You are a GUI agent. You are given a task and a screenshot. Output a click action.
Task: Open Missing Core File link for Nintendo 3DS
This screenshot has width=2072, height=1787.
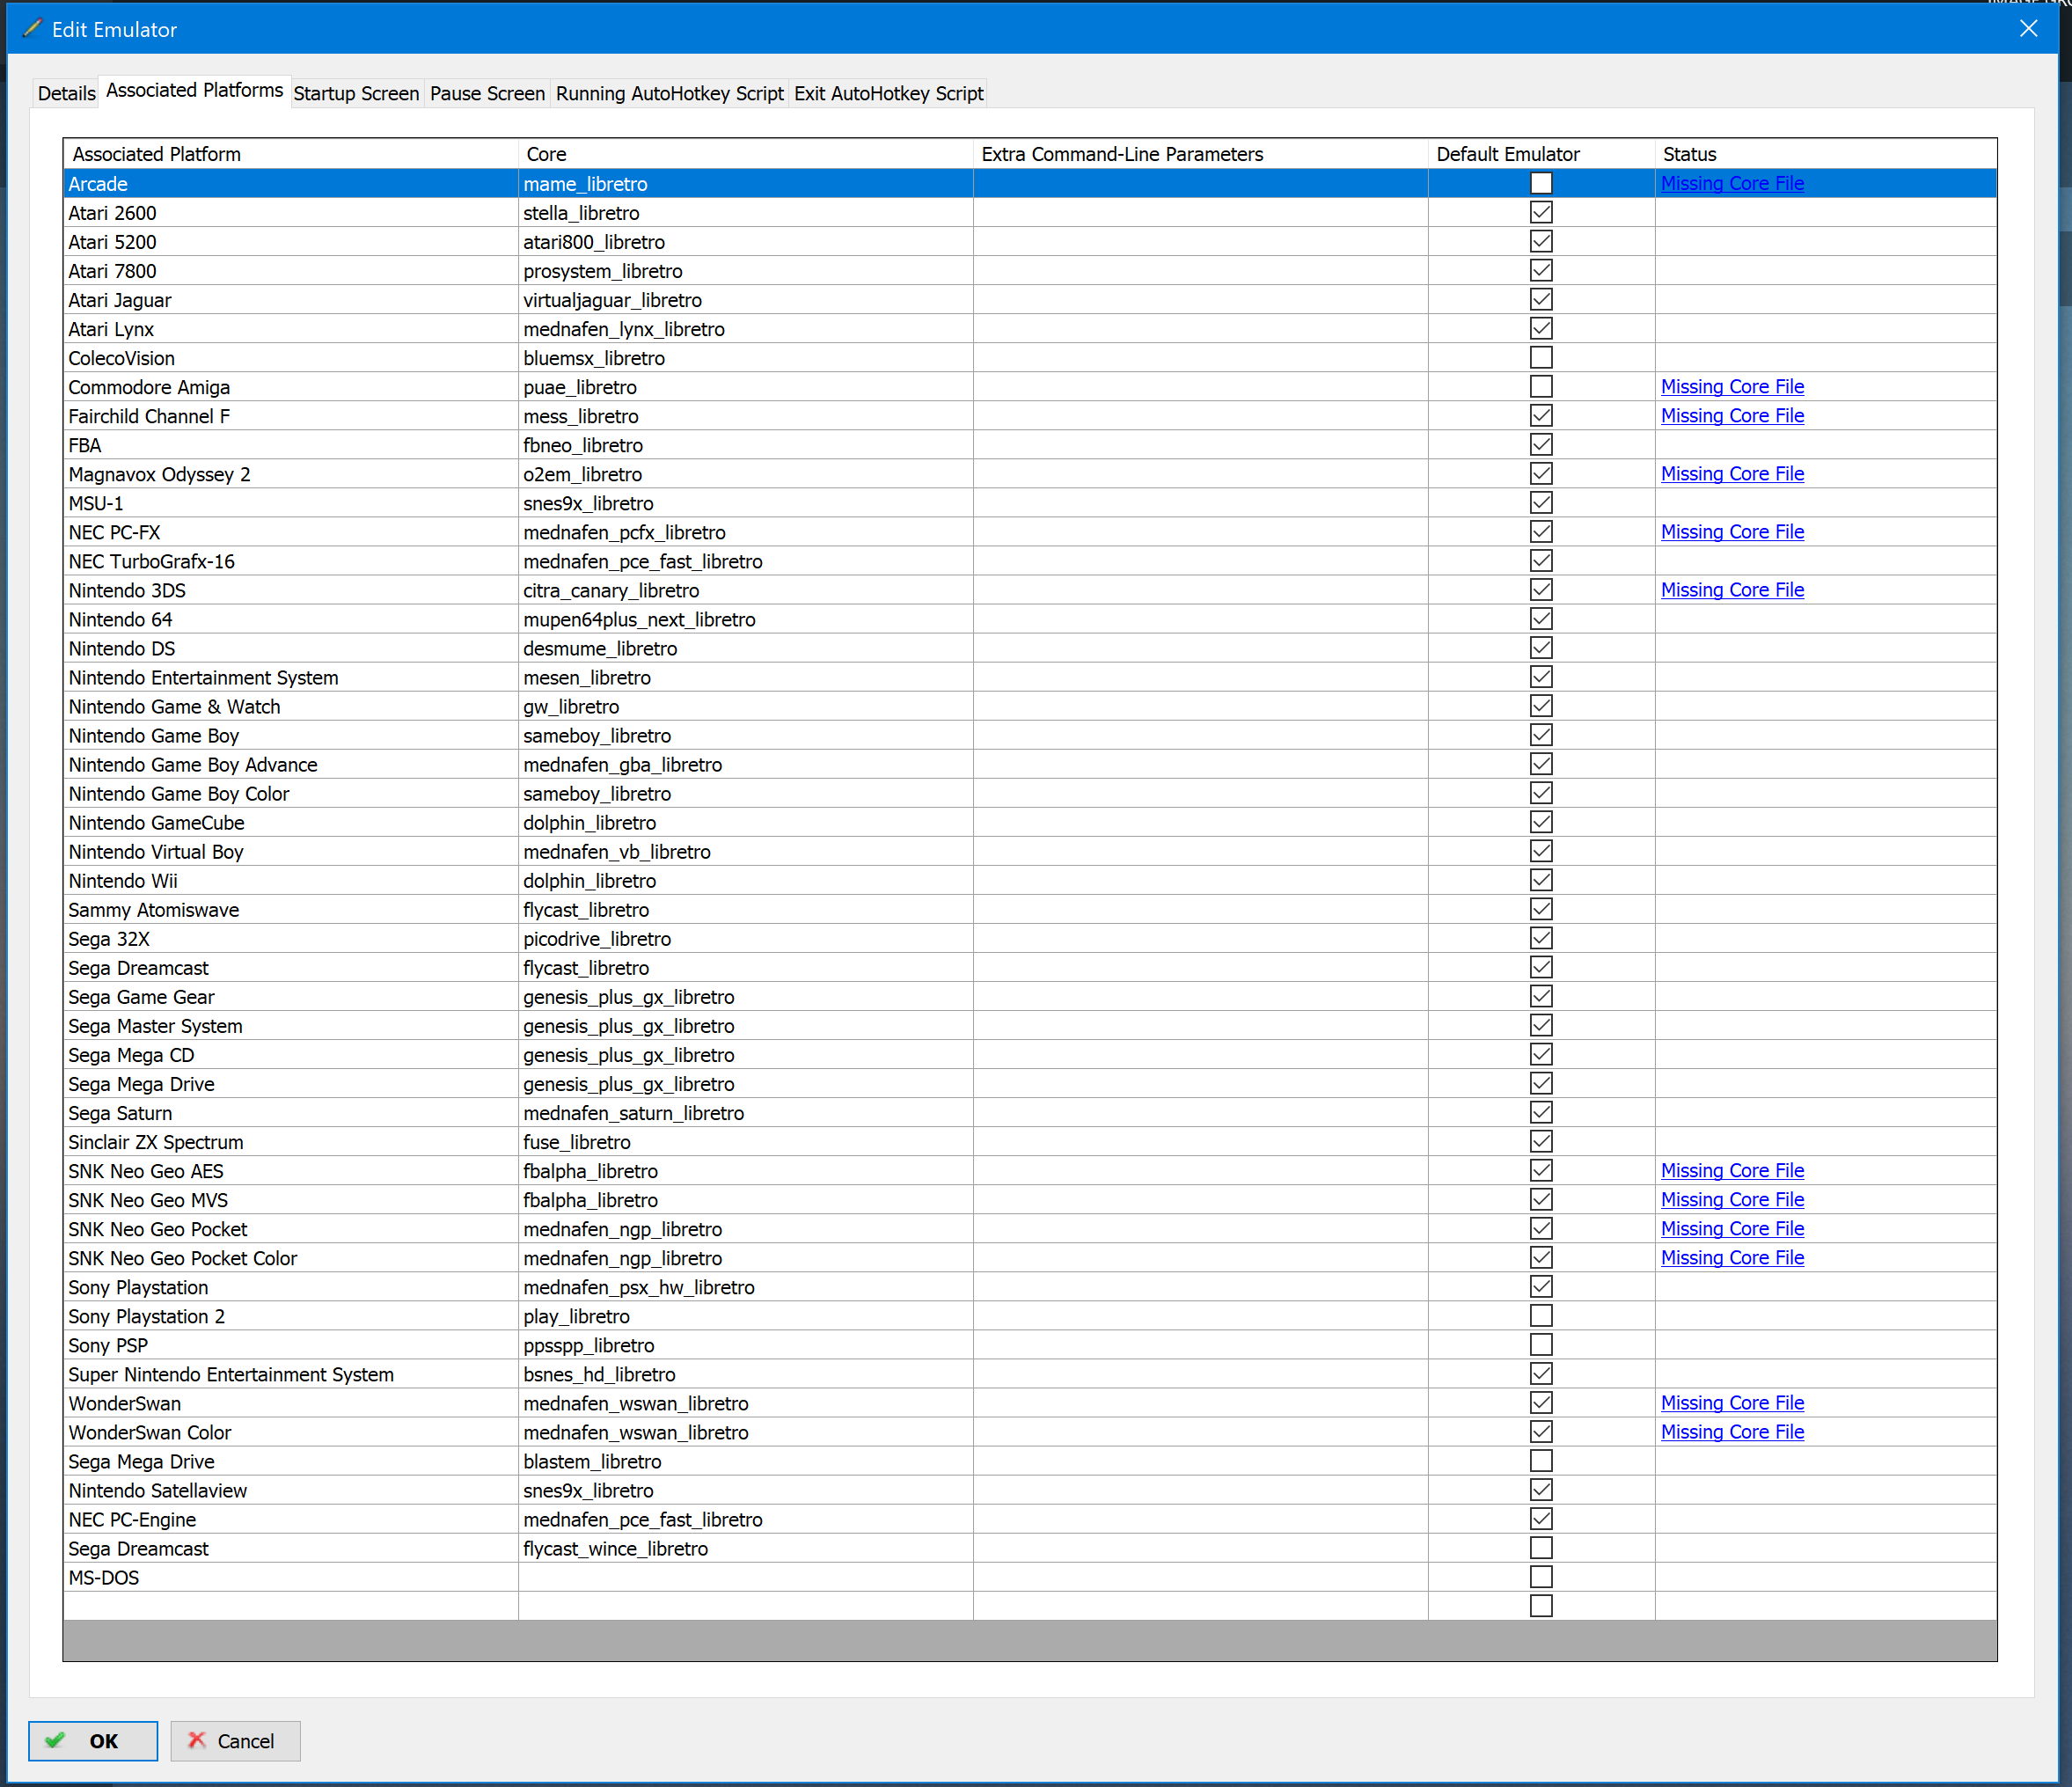[1732, 589]
